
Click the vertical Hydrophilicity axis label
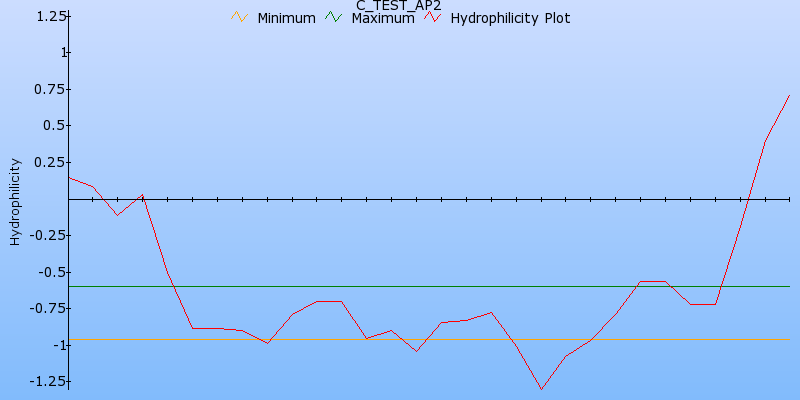click(x=15, y=200)
